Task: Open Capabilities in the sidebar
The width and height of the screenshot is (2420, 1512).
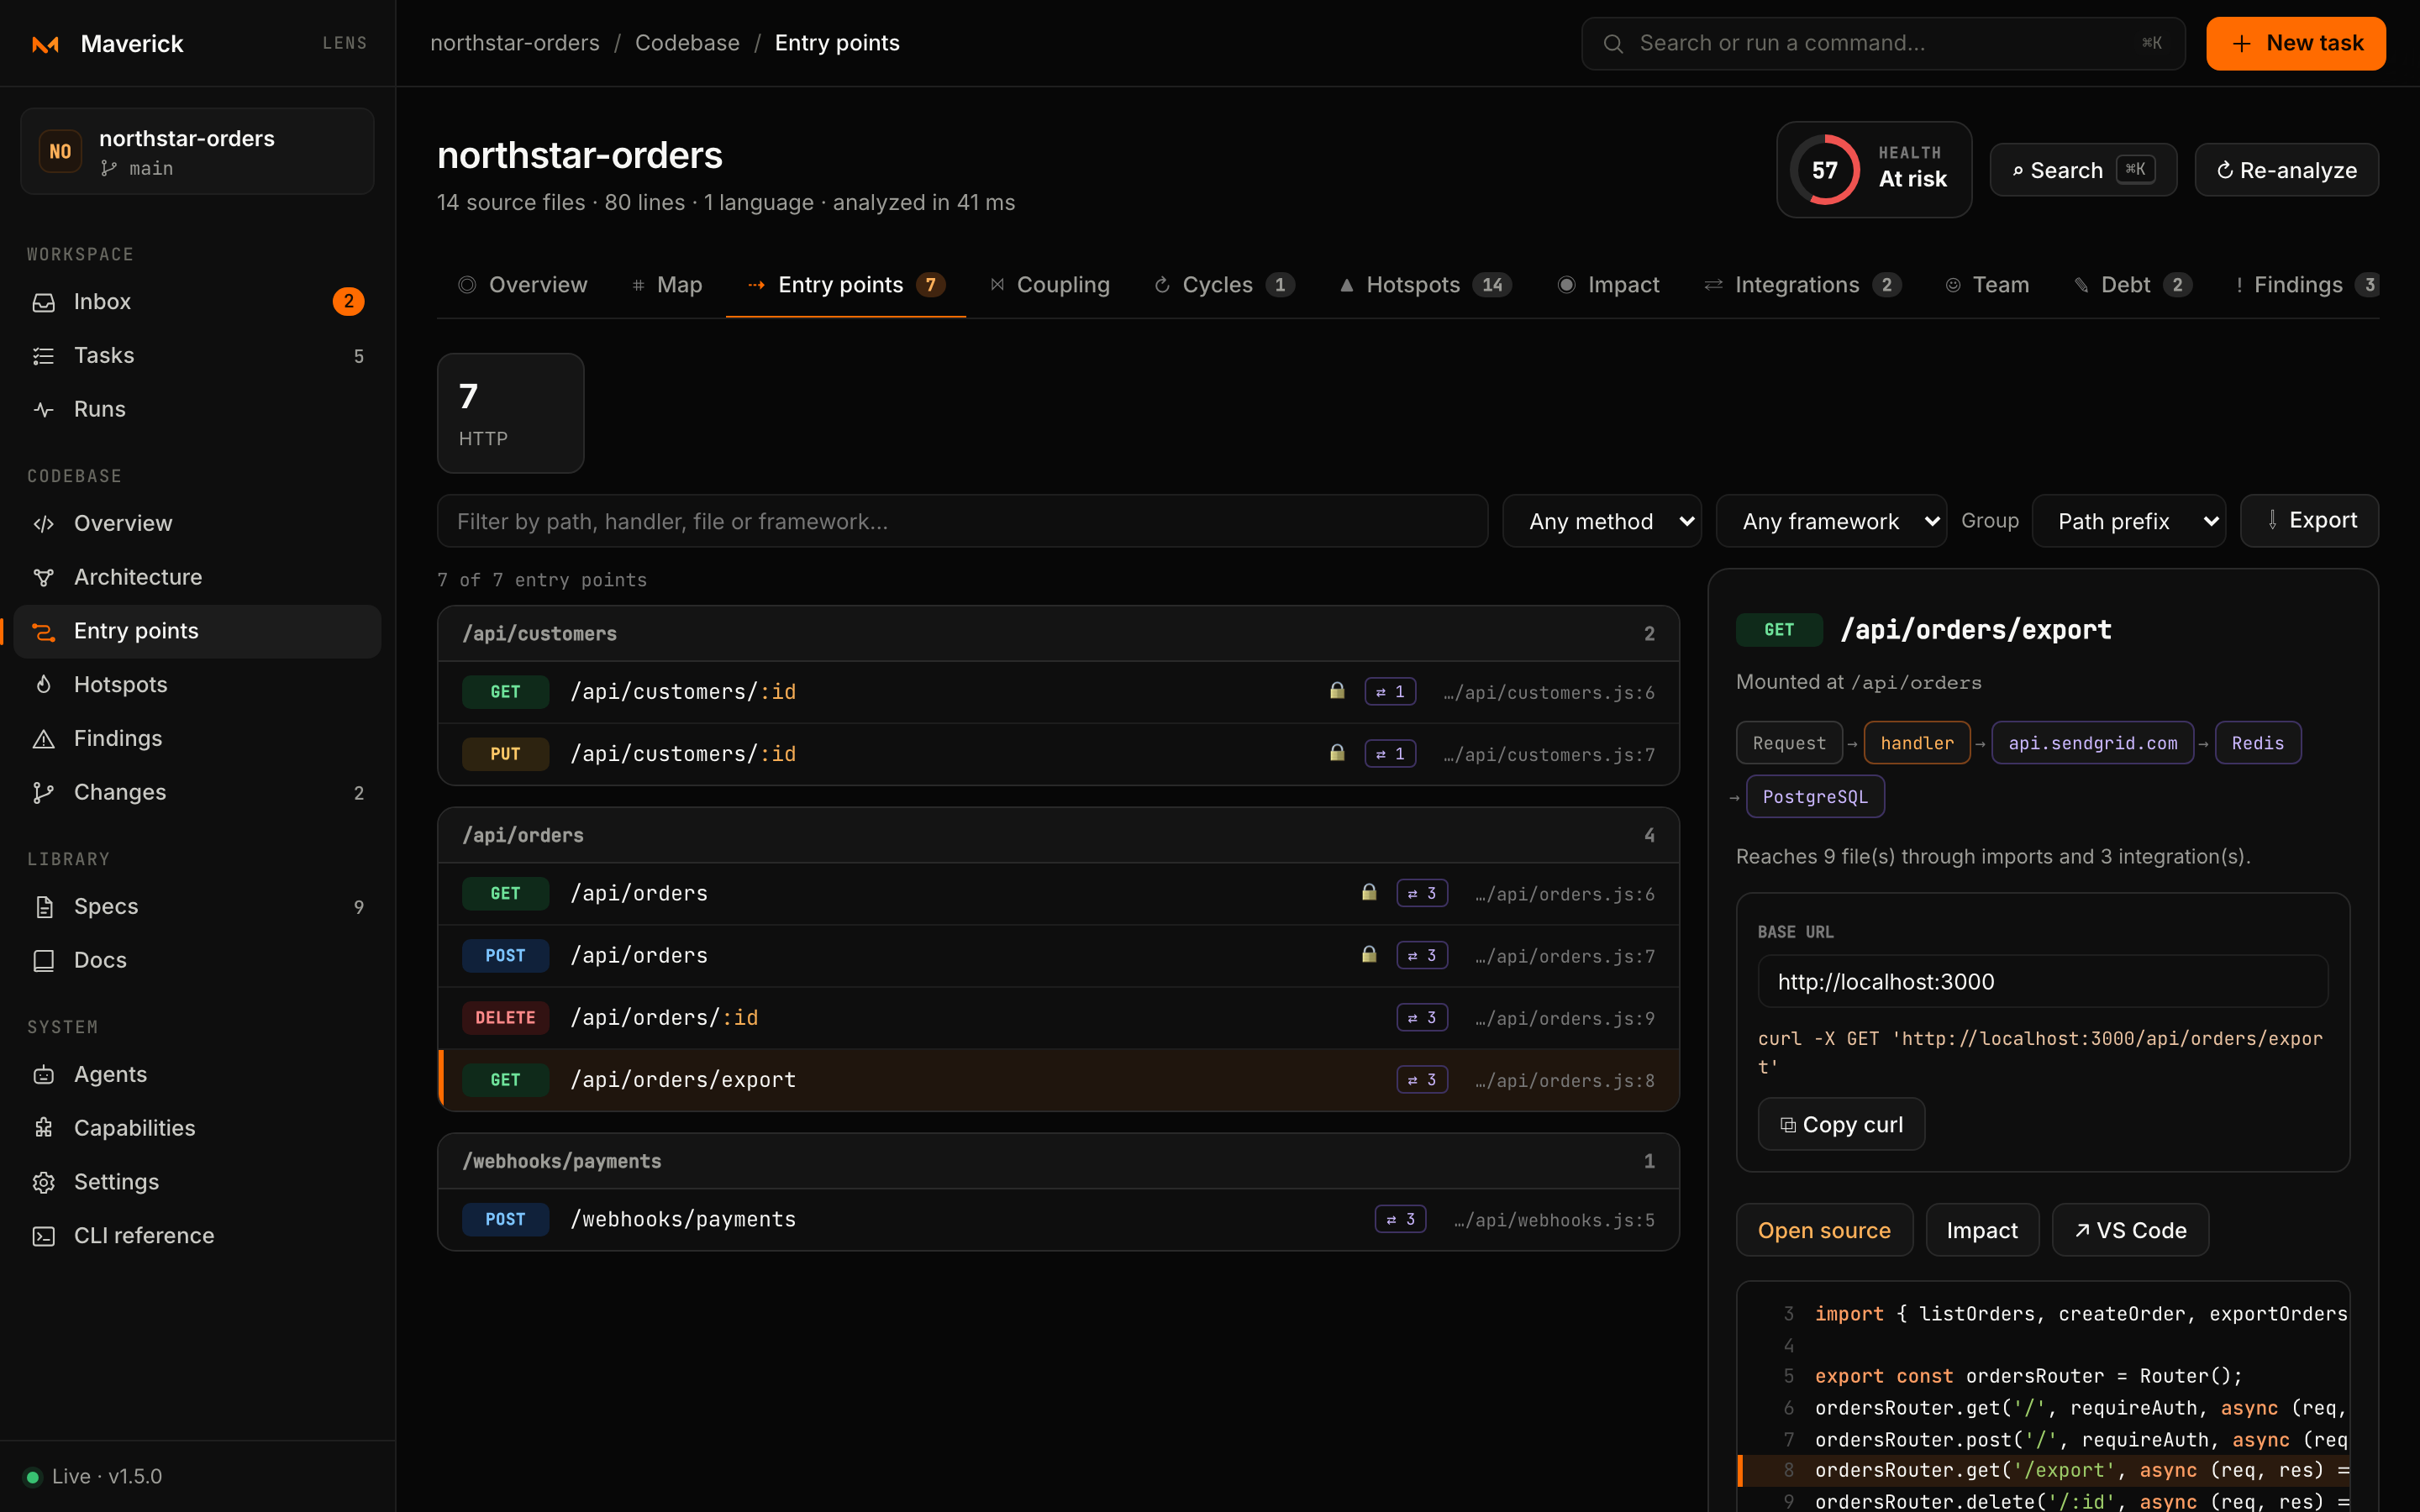Action: (x=197, y=1129)
